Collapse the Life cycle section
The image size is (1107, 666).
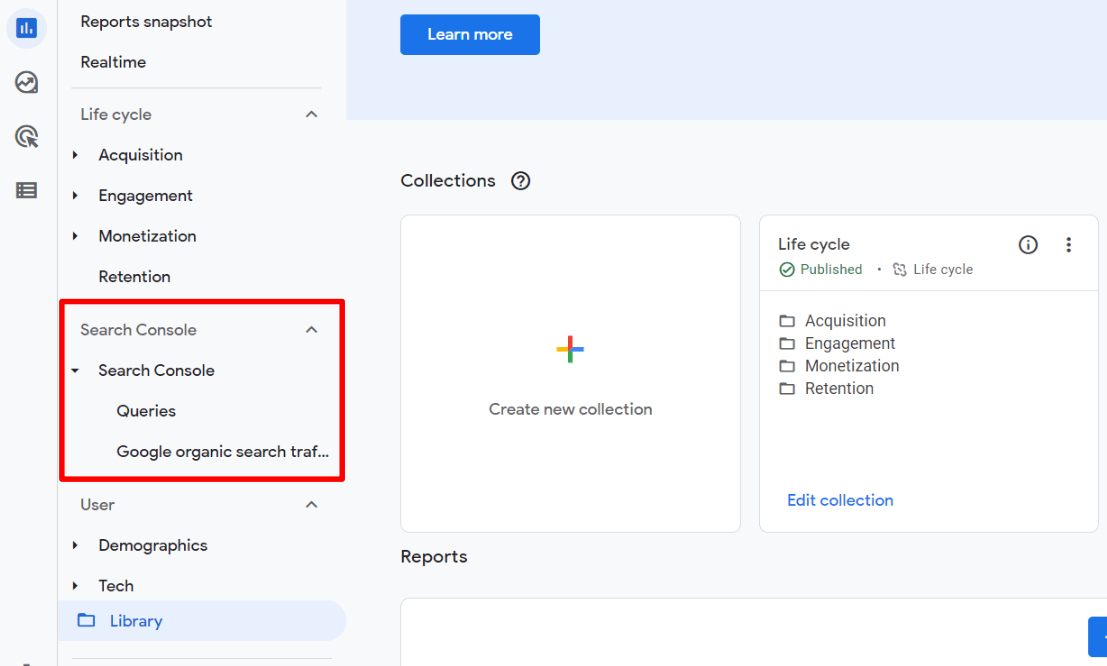pos(311,114)
